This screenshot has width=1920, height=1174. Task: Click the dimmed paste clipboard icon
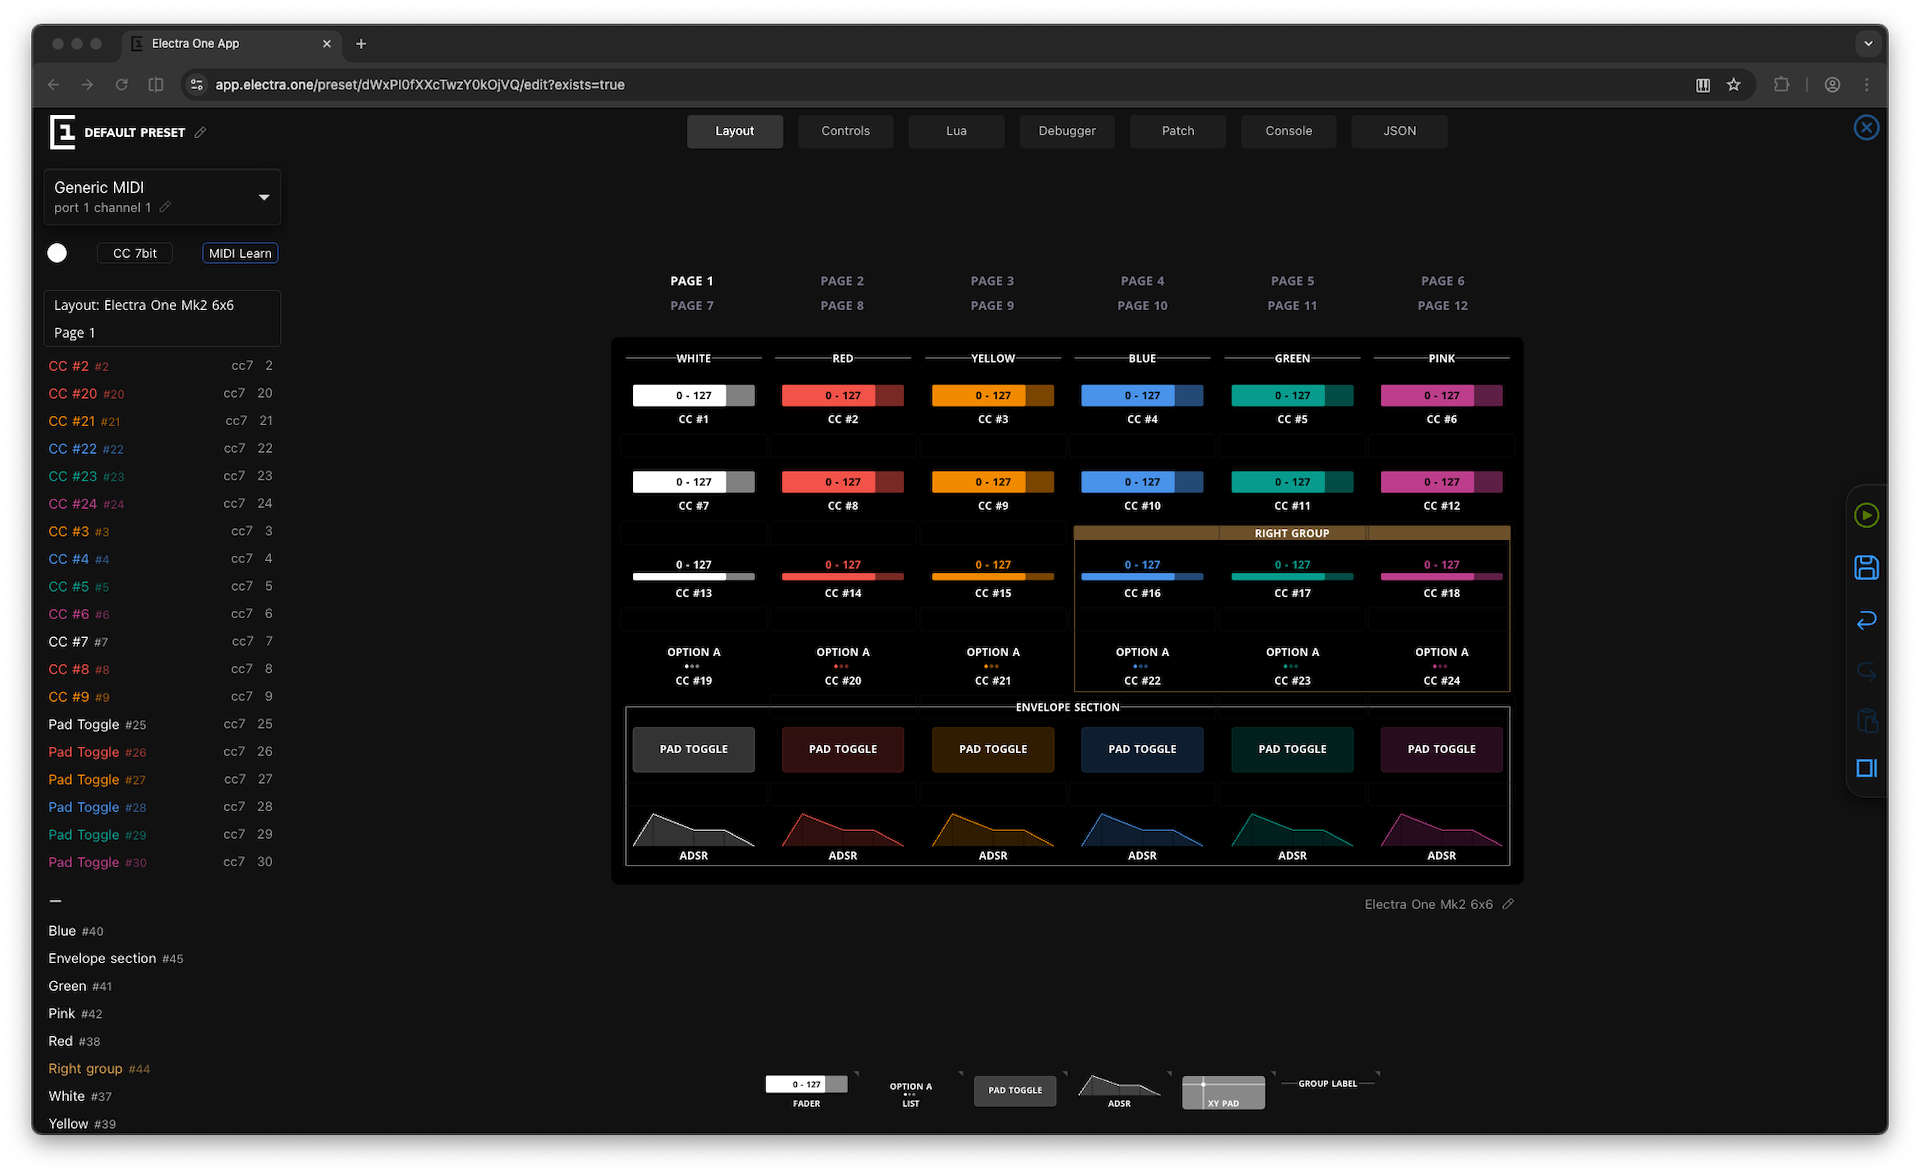[1866, 720]
